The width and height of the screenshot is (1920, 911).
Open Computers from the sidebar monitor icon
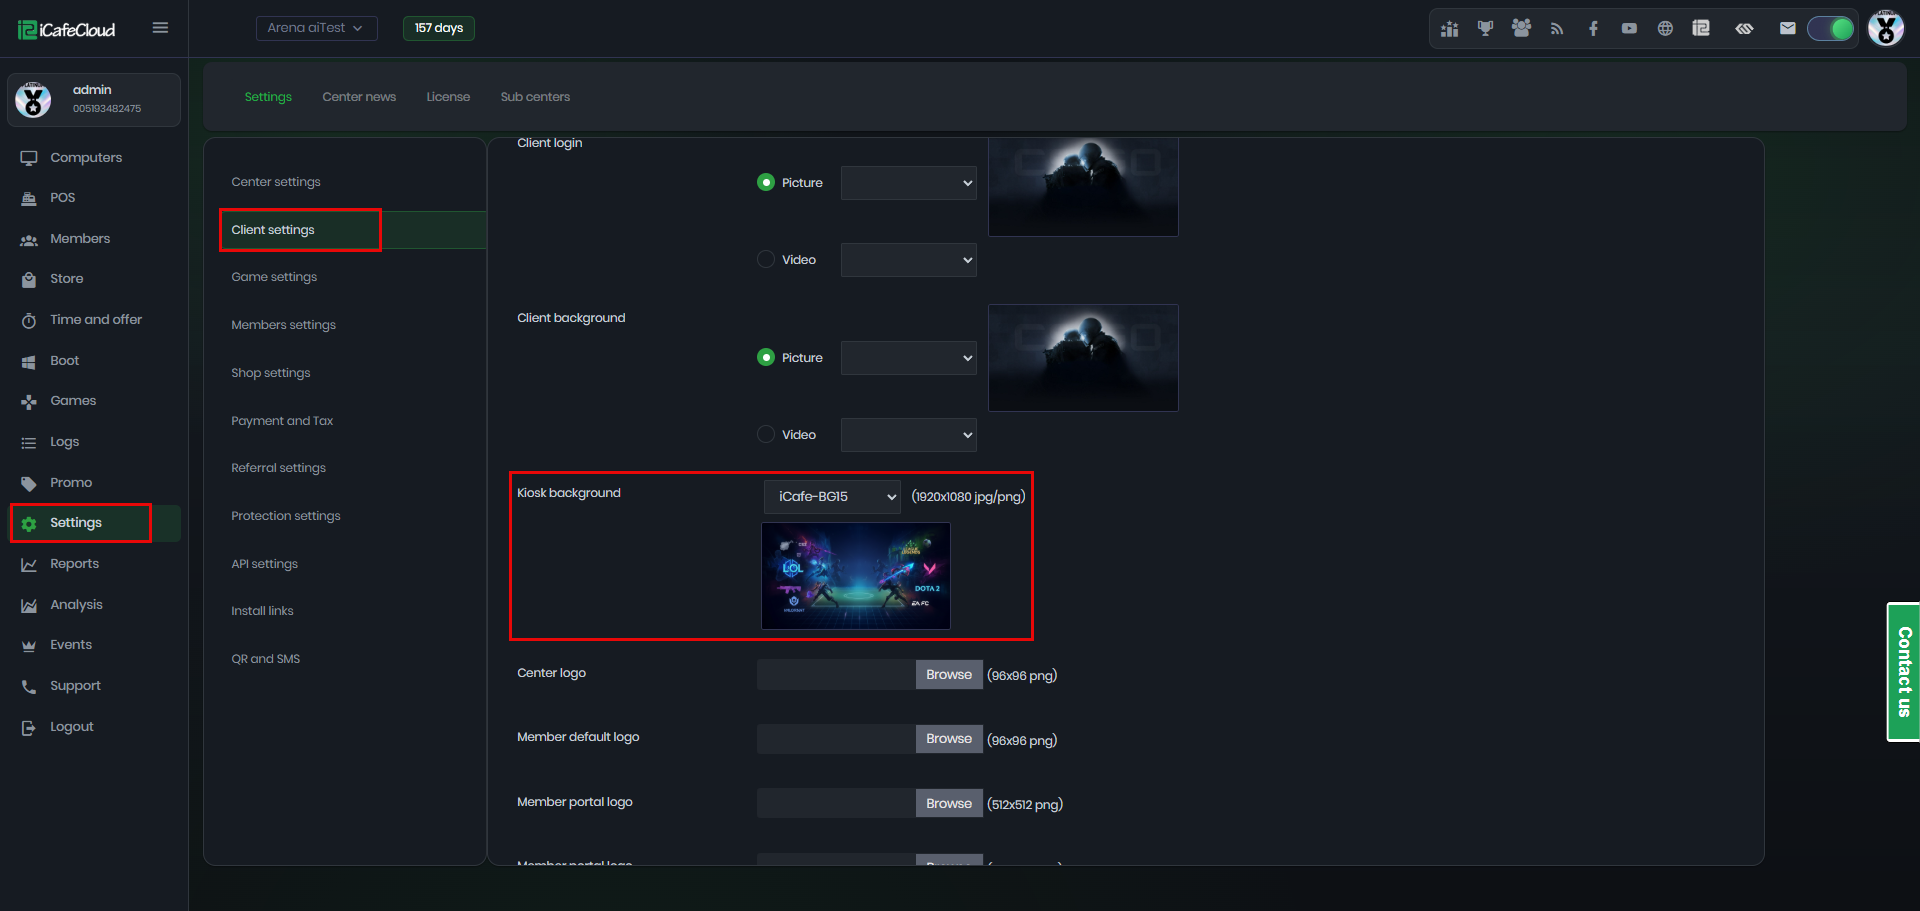29,158
